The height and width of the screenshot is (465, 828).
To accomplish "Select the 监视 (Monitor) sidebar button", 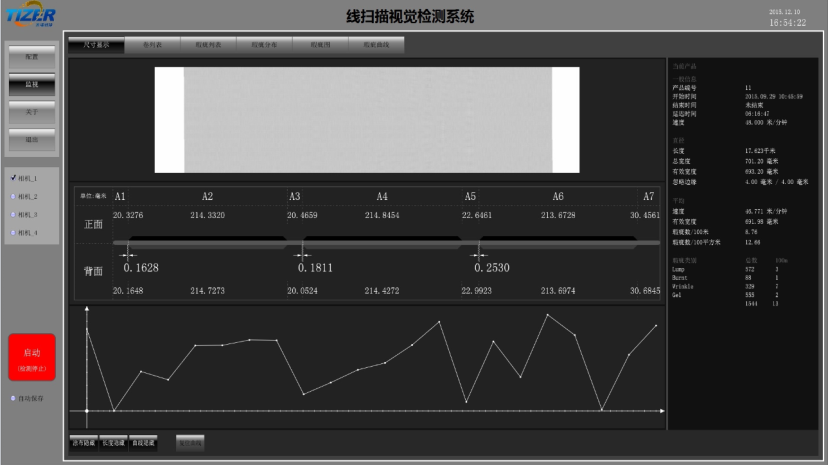I will click(x=31, y=84).
